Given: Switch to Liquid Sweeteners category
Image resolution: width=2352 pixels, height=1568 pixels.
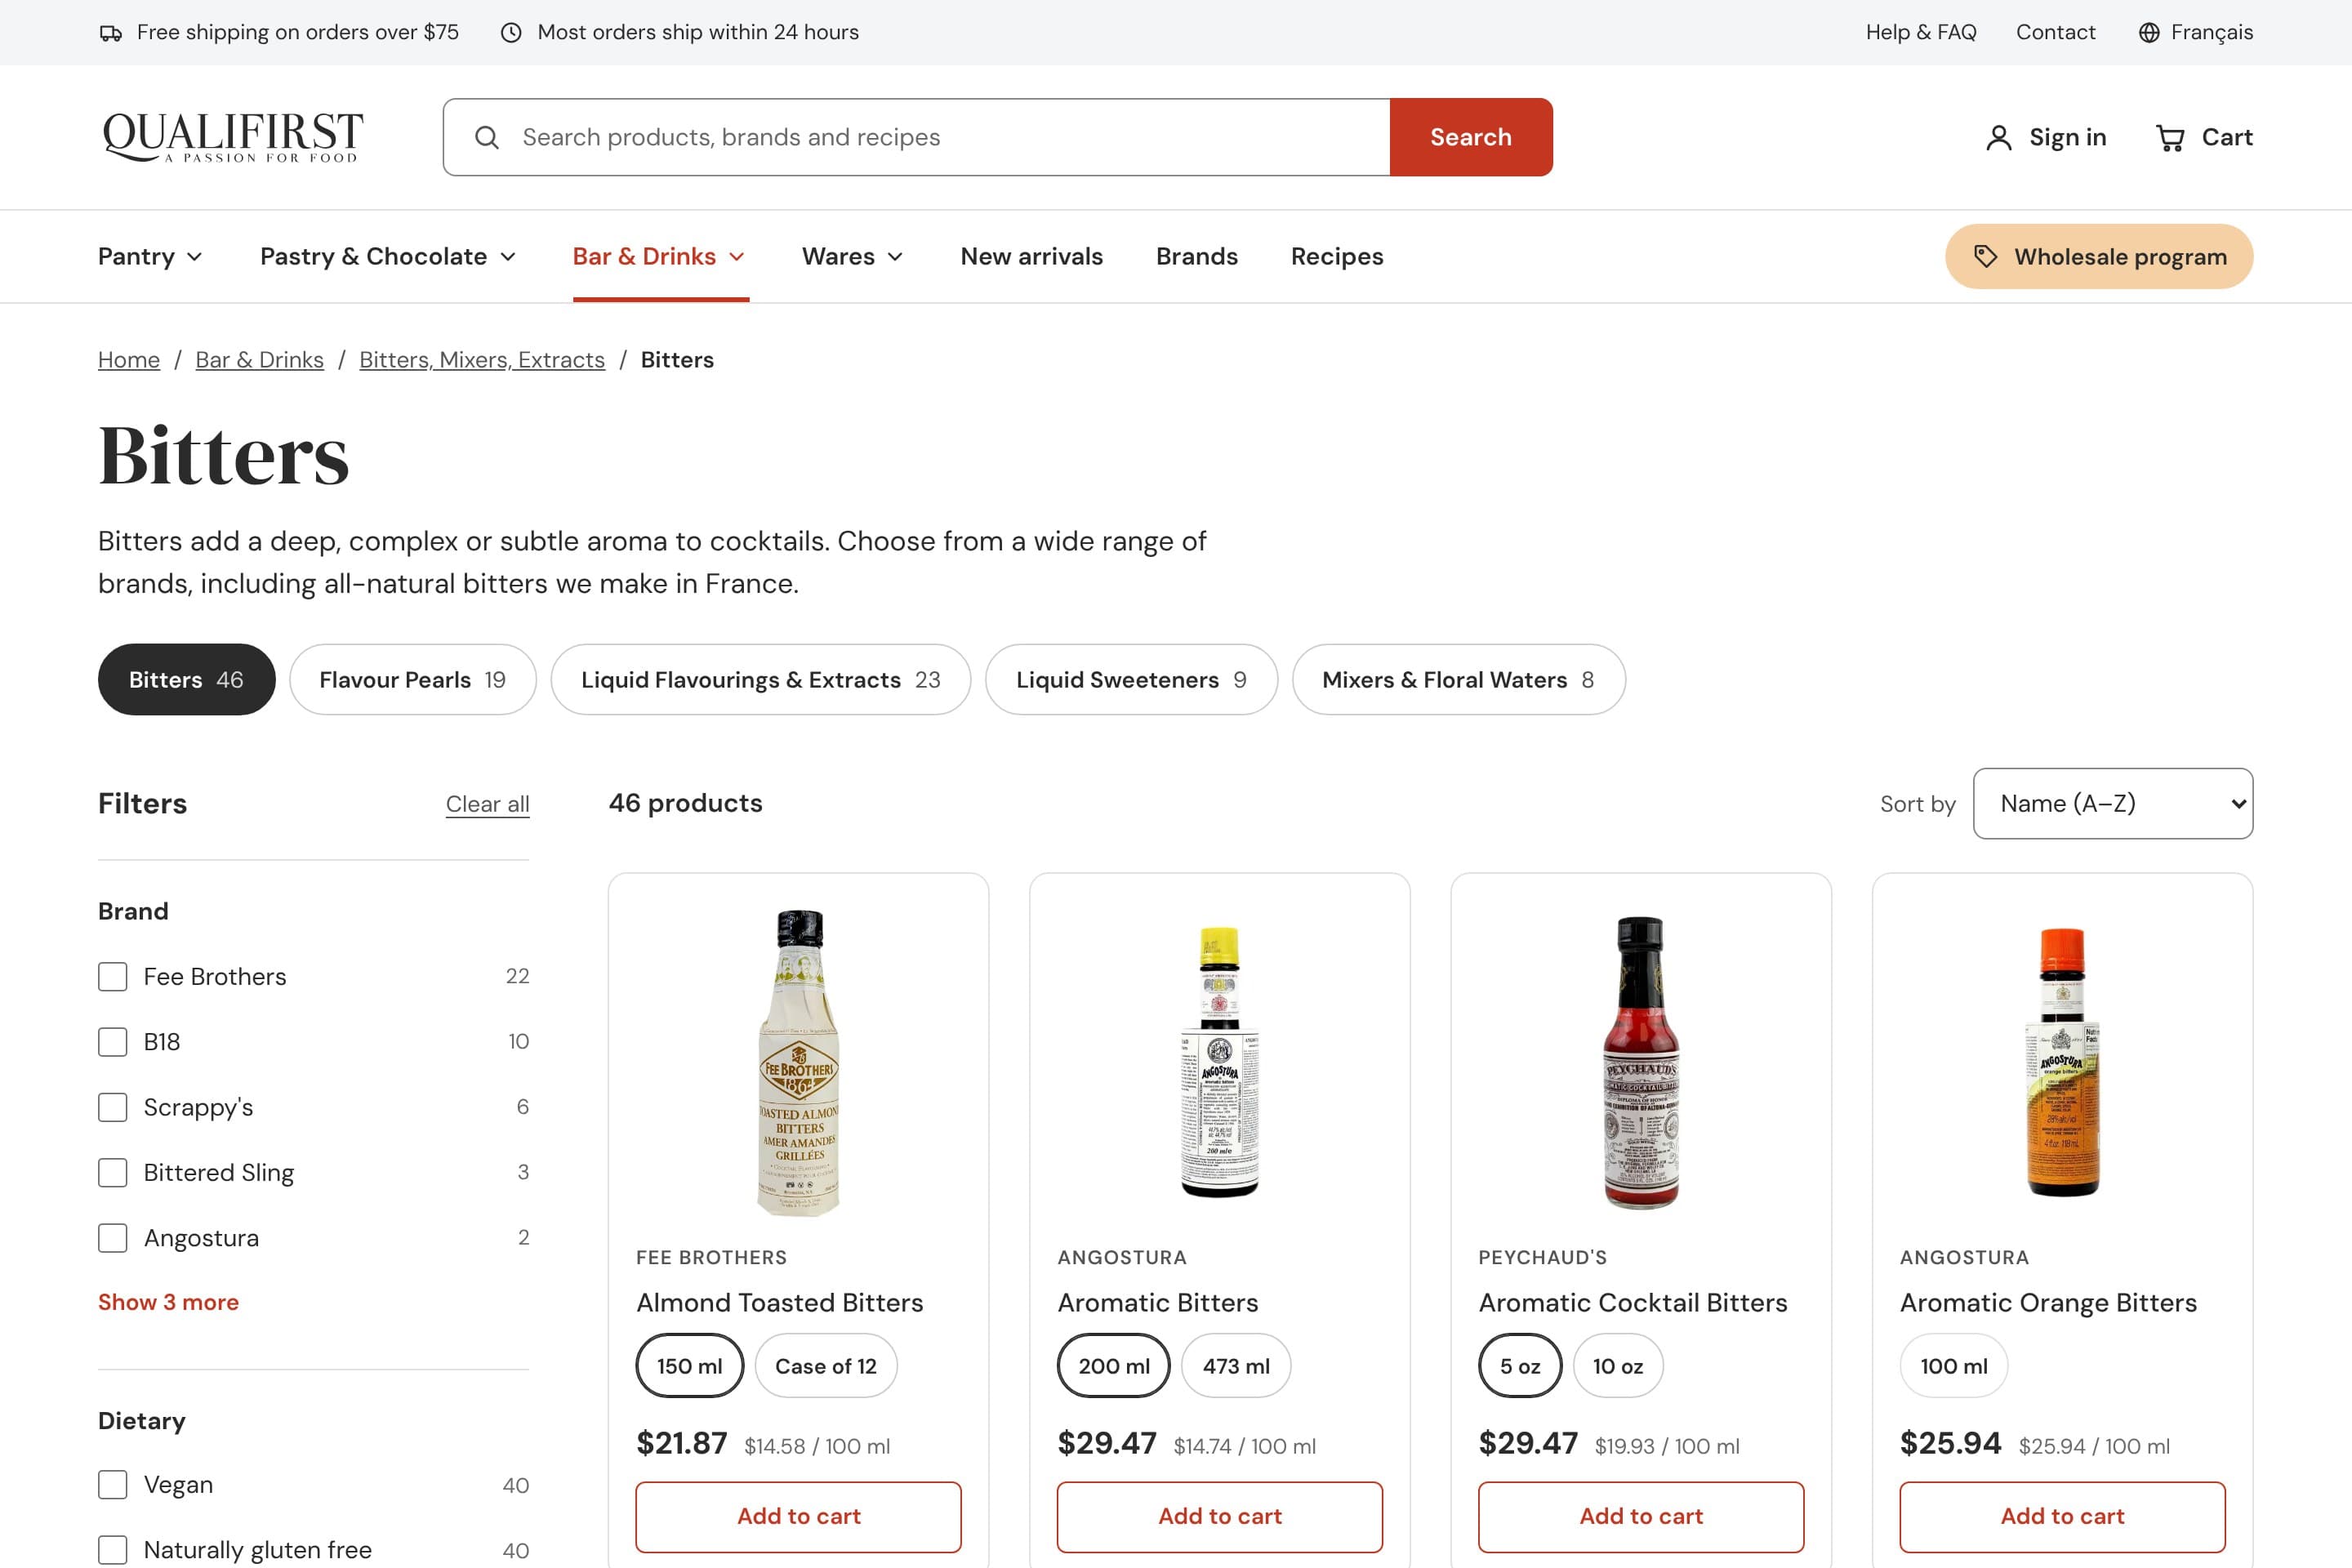Looking at the screenshot, I should [x=1131, y=680].
